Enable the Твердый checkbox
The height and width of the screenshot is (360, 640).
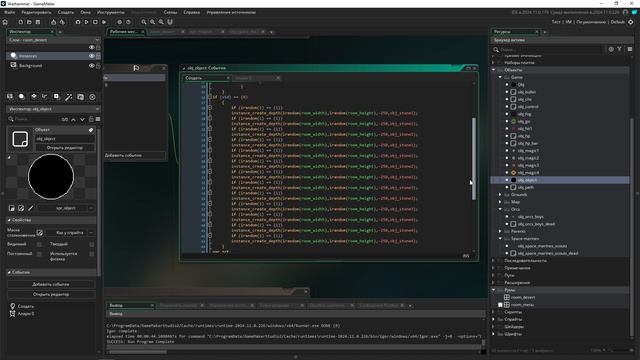[x=92, y=244]
